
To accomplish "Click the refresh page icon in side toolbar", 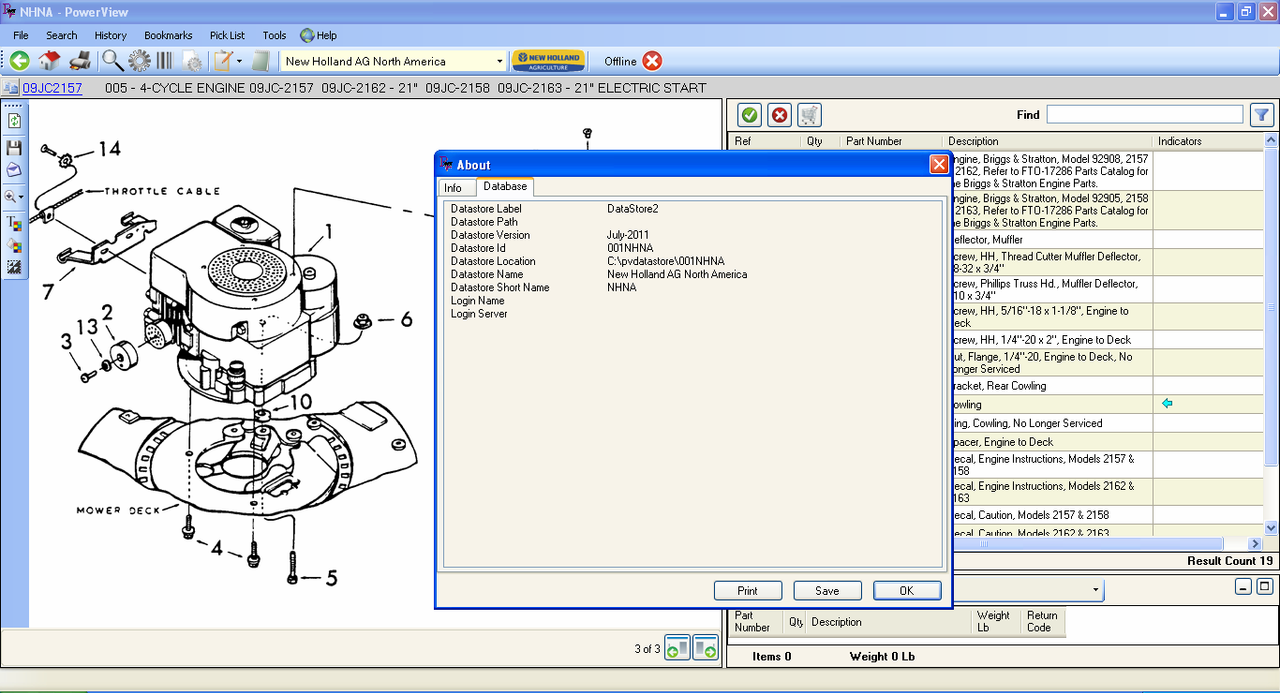I will click(14, 121).
